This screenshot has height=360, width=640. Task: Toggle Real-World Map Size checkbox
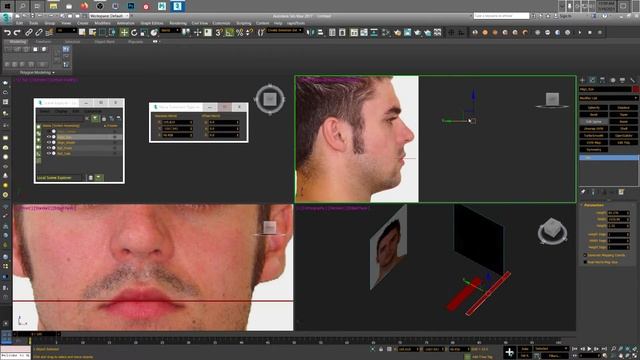pyautogui.click(x=585, y=262)
